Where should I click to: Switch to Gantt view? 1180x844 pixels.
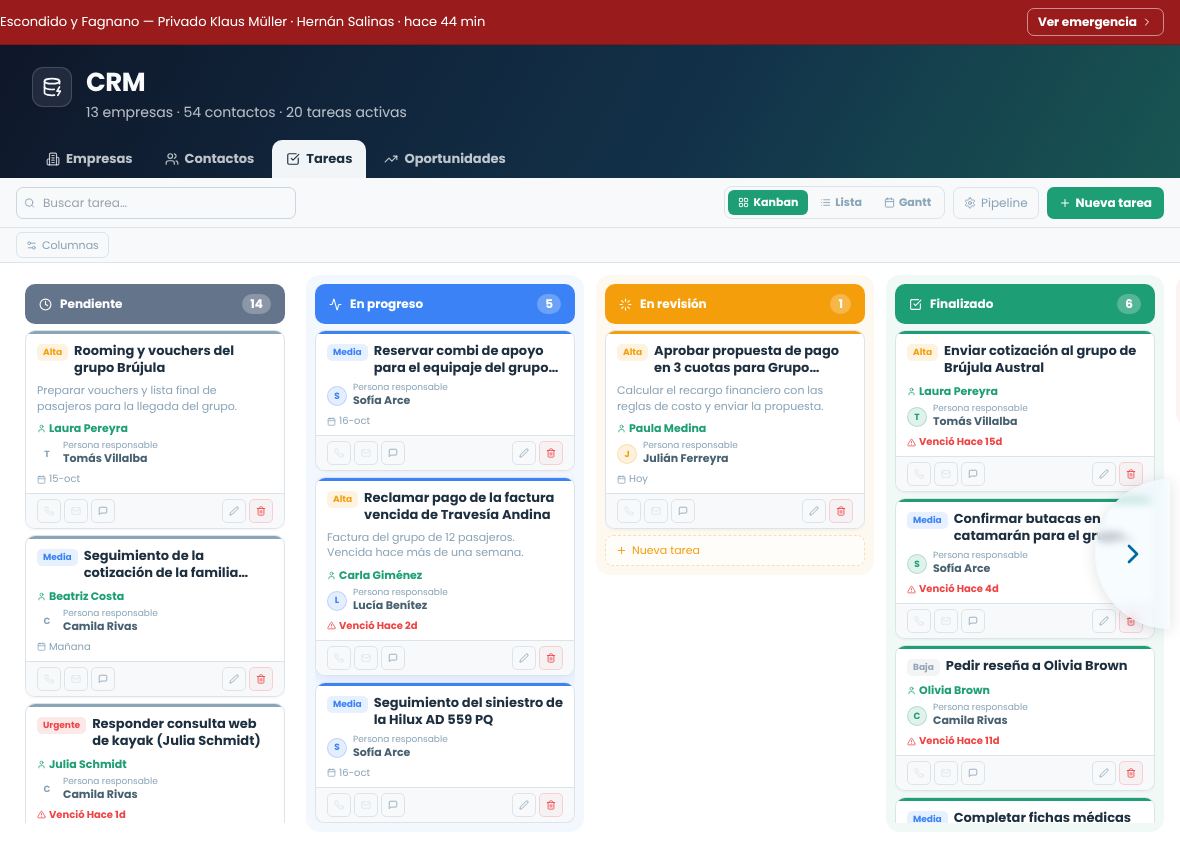point(908,202)
